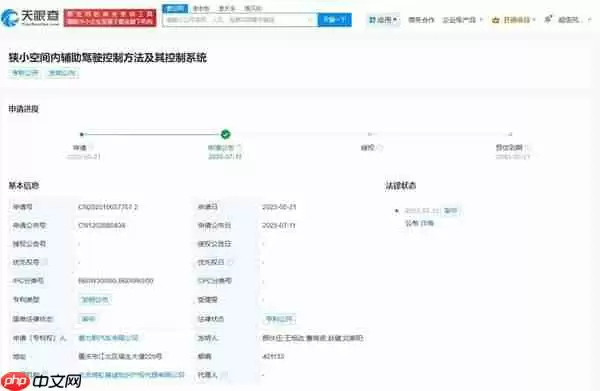Click the 申请进度 section heading

coord(24,109)
